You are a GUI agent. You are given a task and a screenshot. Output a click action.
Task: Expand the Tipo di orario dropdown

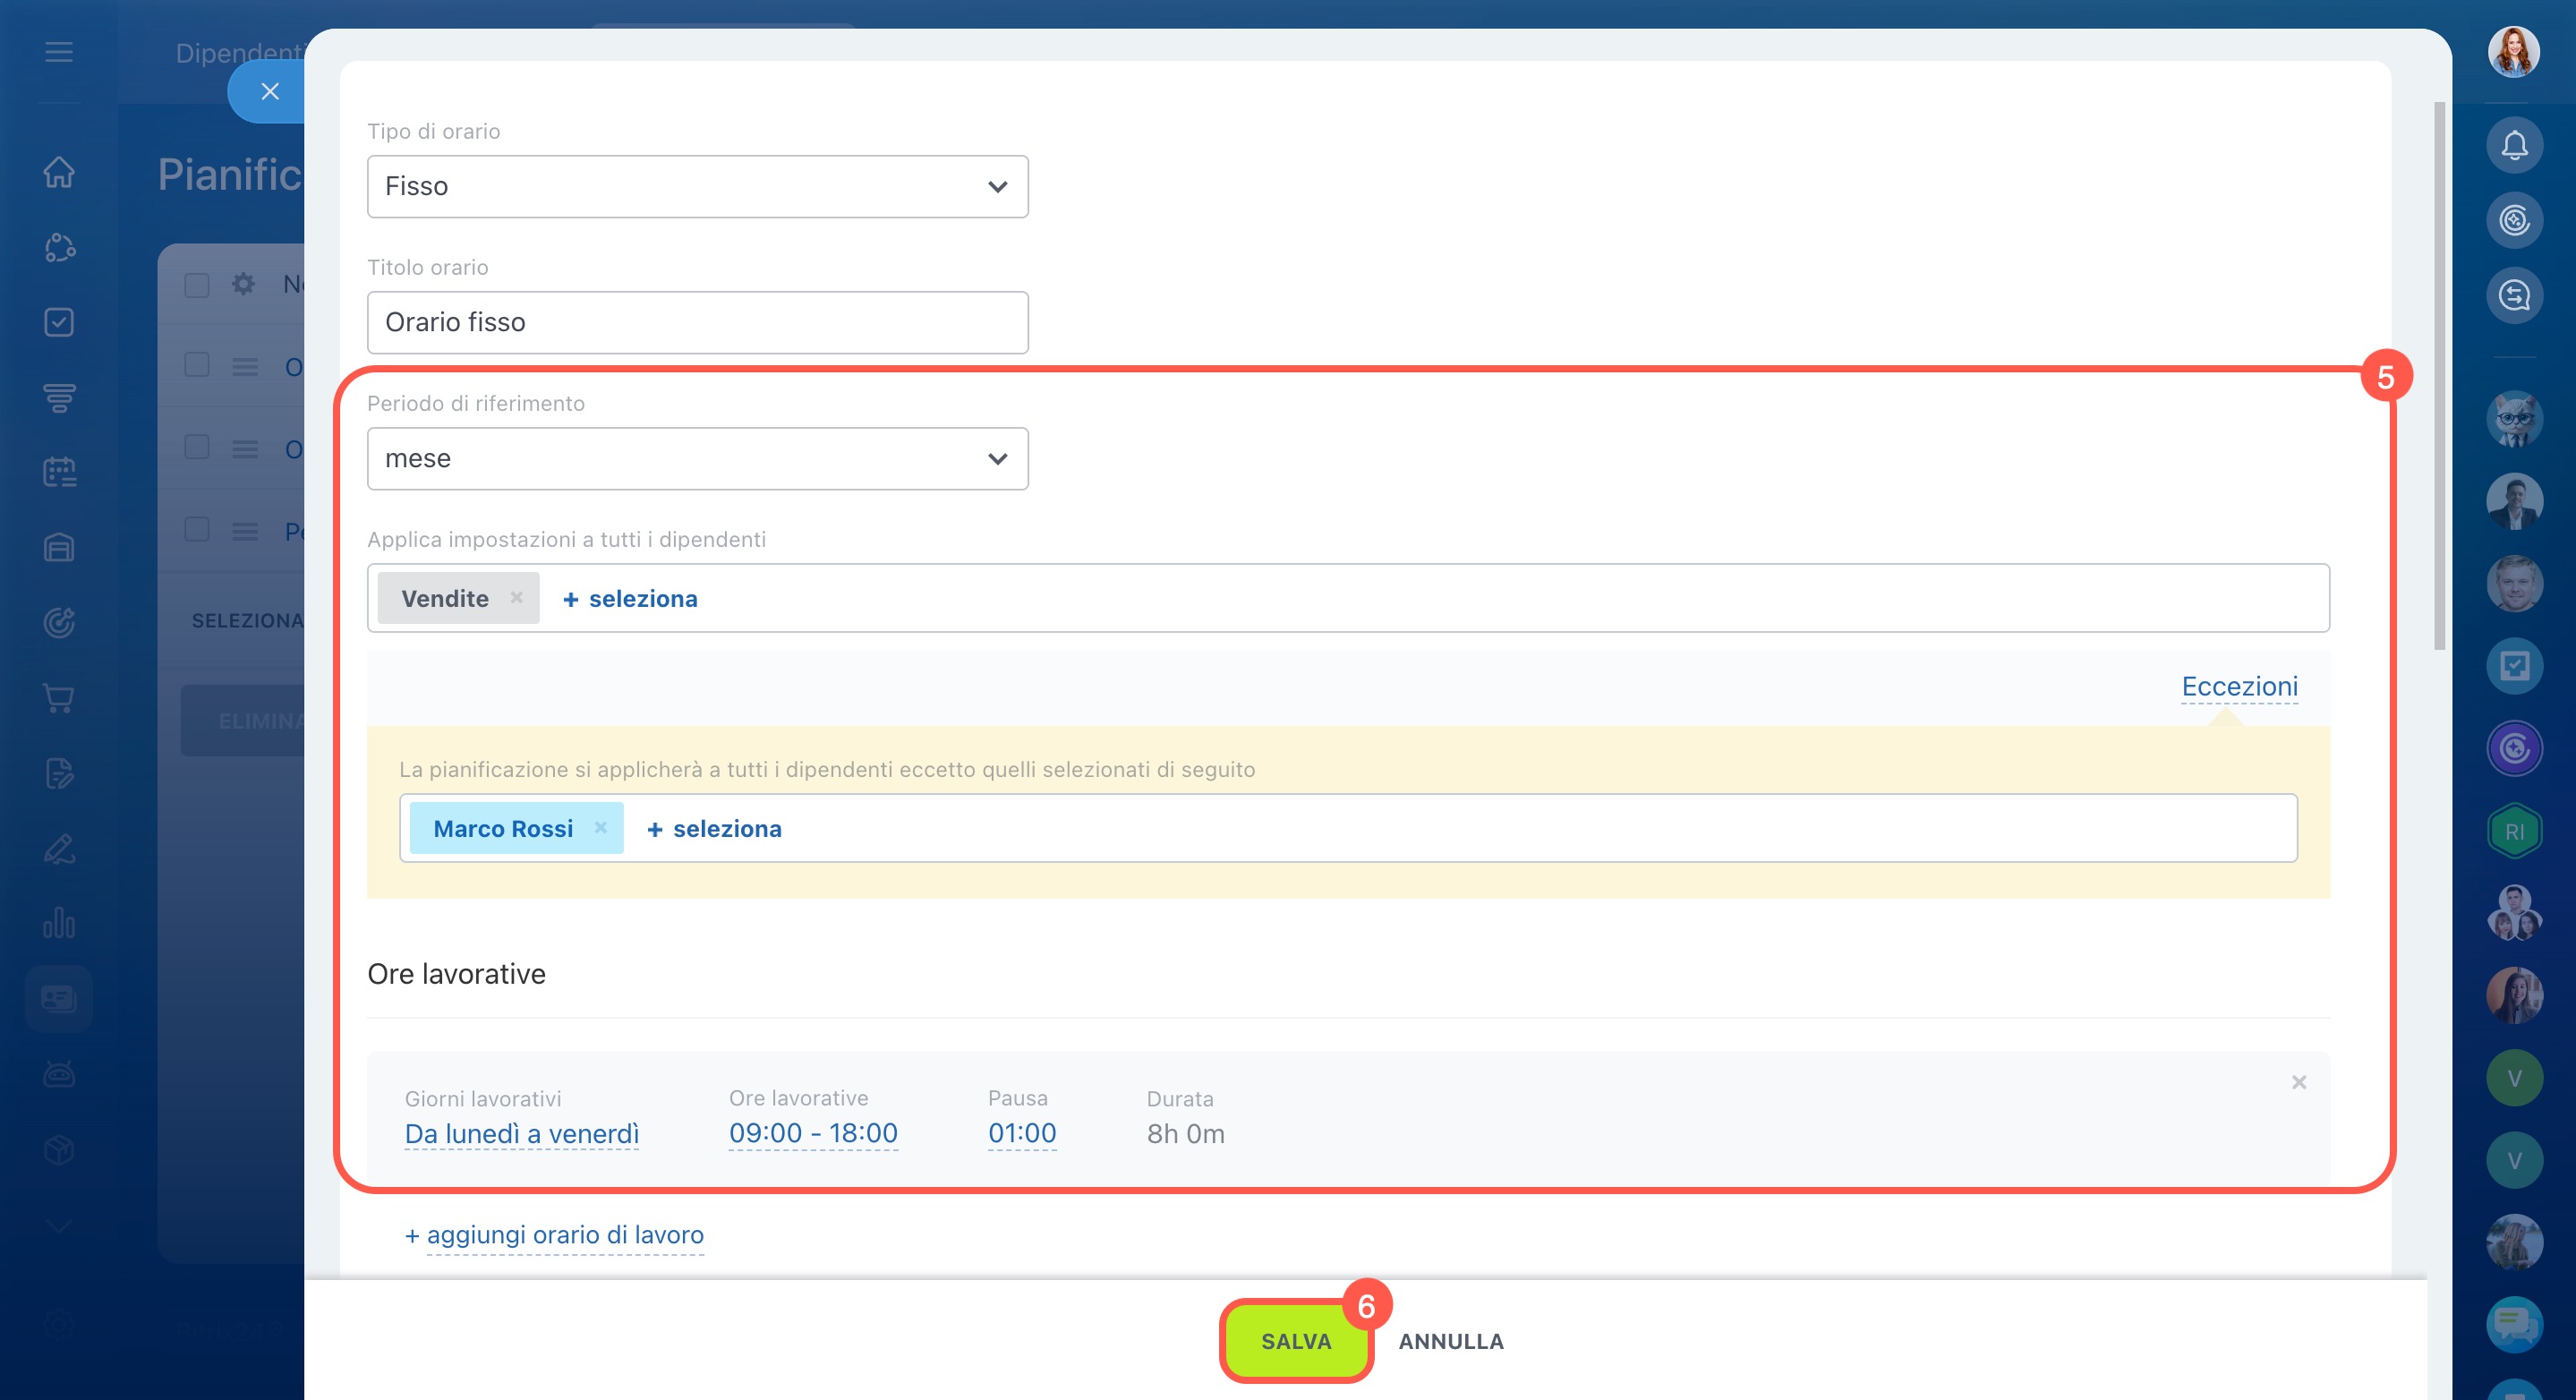pyautogui.click(x=697, y=186)
